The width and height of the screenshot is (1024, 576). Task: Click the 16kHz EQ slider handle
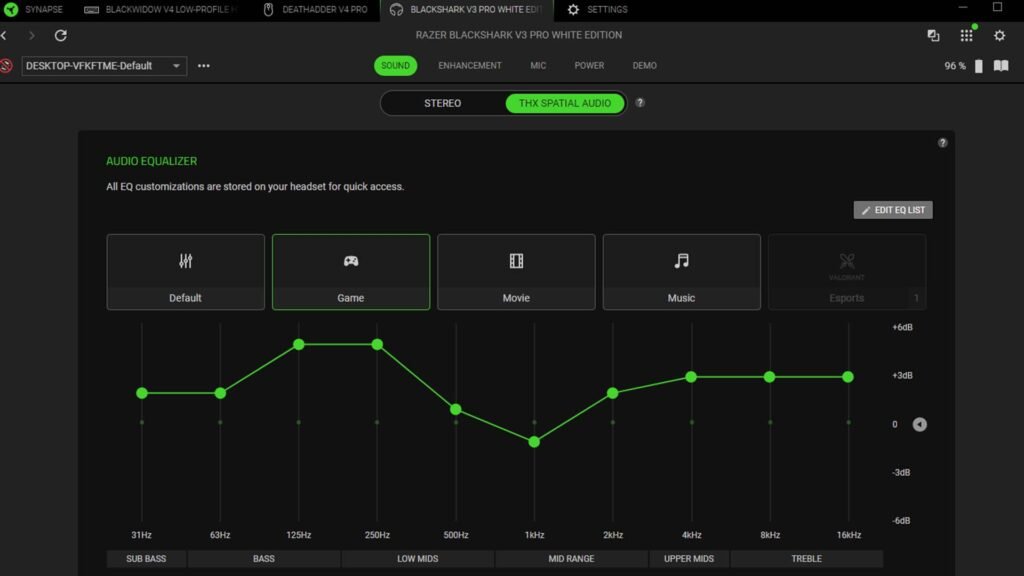pyautogui.click(x=848, y=377)
